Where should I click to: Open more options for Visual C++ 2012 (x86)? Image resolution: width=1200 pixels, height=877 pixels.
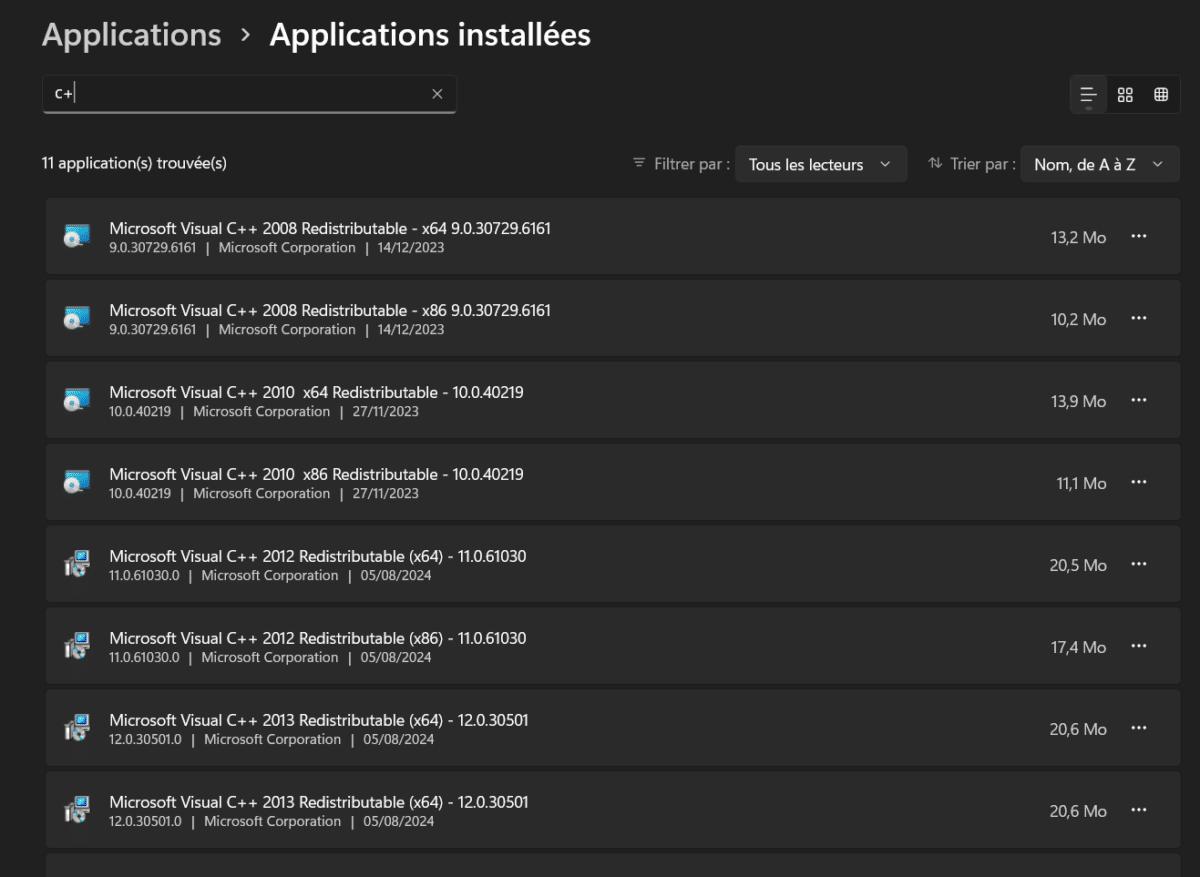pyautogui.click(x=1138, y=646)
